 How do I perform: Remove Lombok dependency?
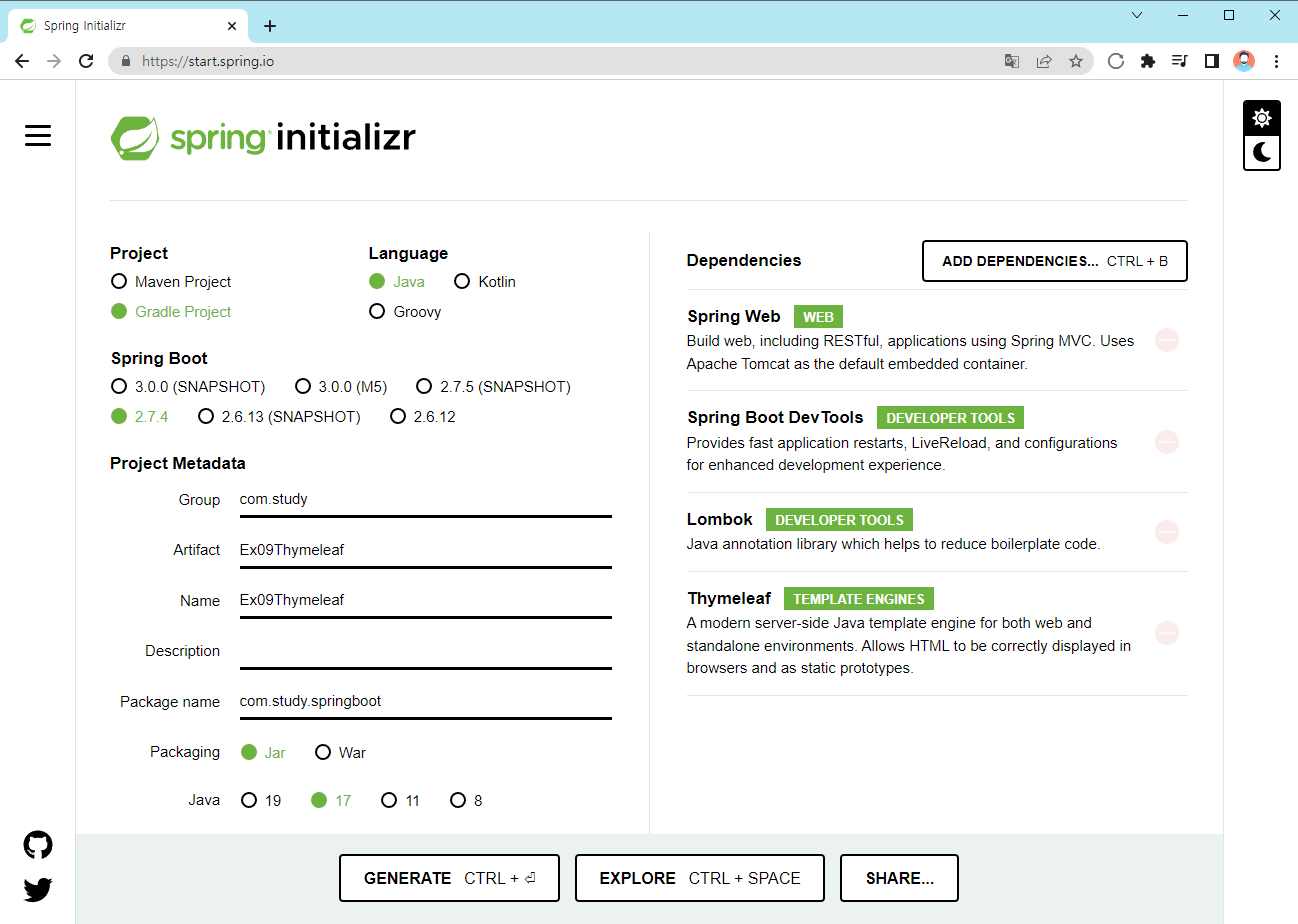click(x=1166, y=532)
